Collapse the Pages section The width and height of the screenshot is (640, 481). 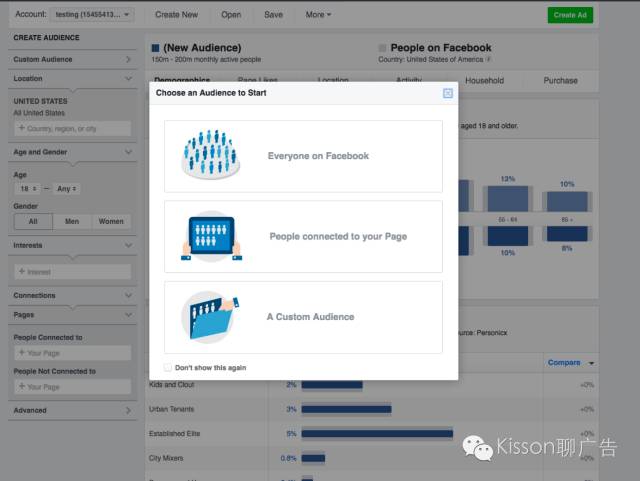(x=72, y=315)
